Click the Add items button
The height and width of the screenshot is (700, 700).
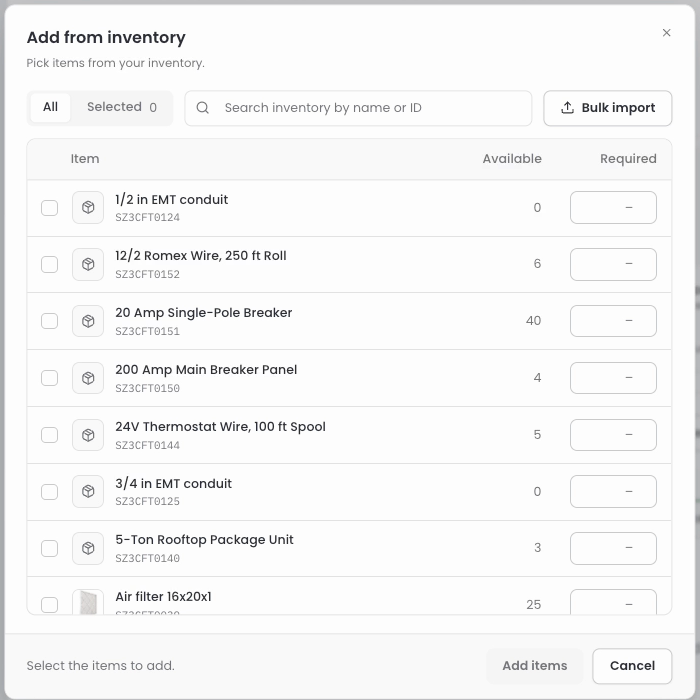click(534, 666)
